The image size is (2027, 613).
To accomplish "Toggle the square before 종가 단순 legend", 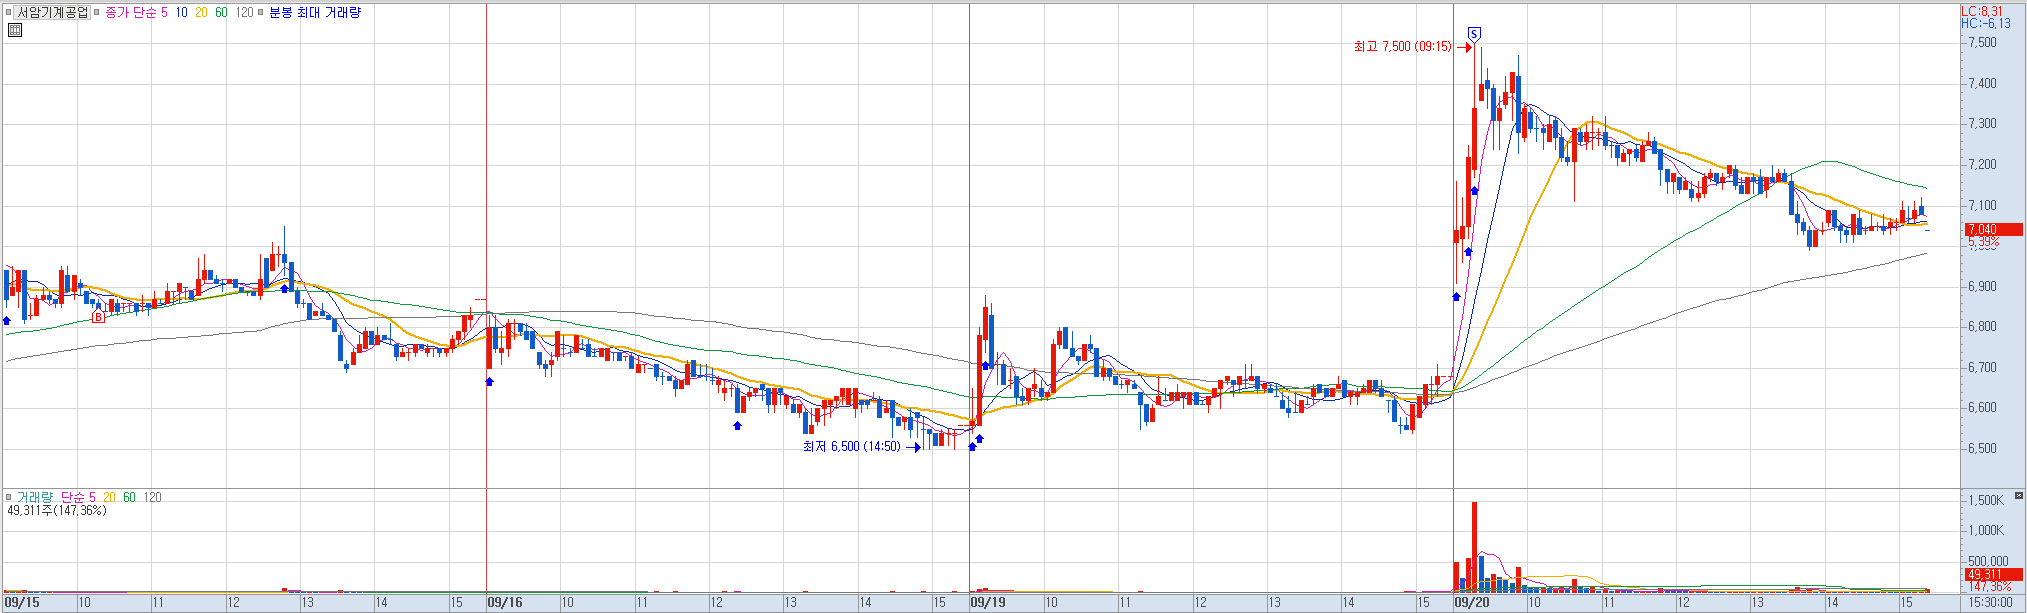I will [x=97, y=13].
